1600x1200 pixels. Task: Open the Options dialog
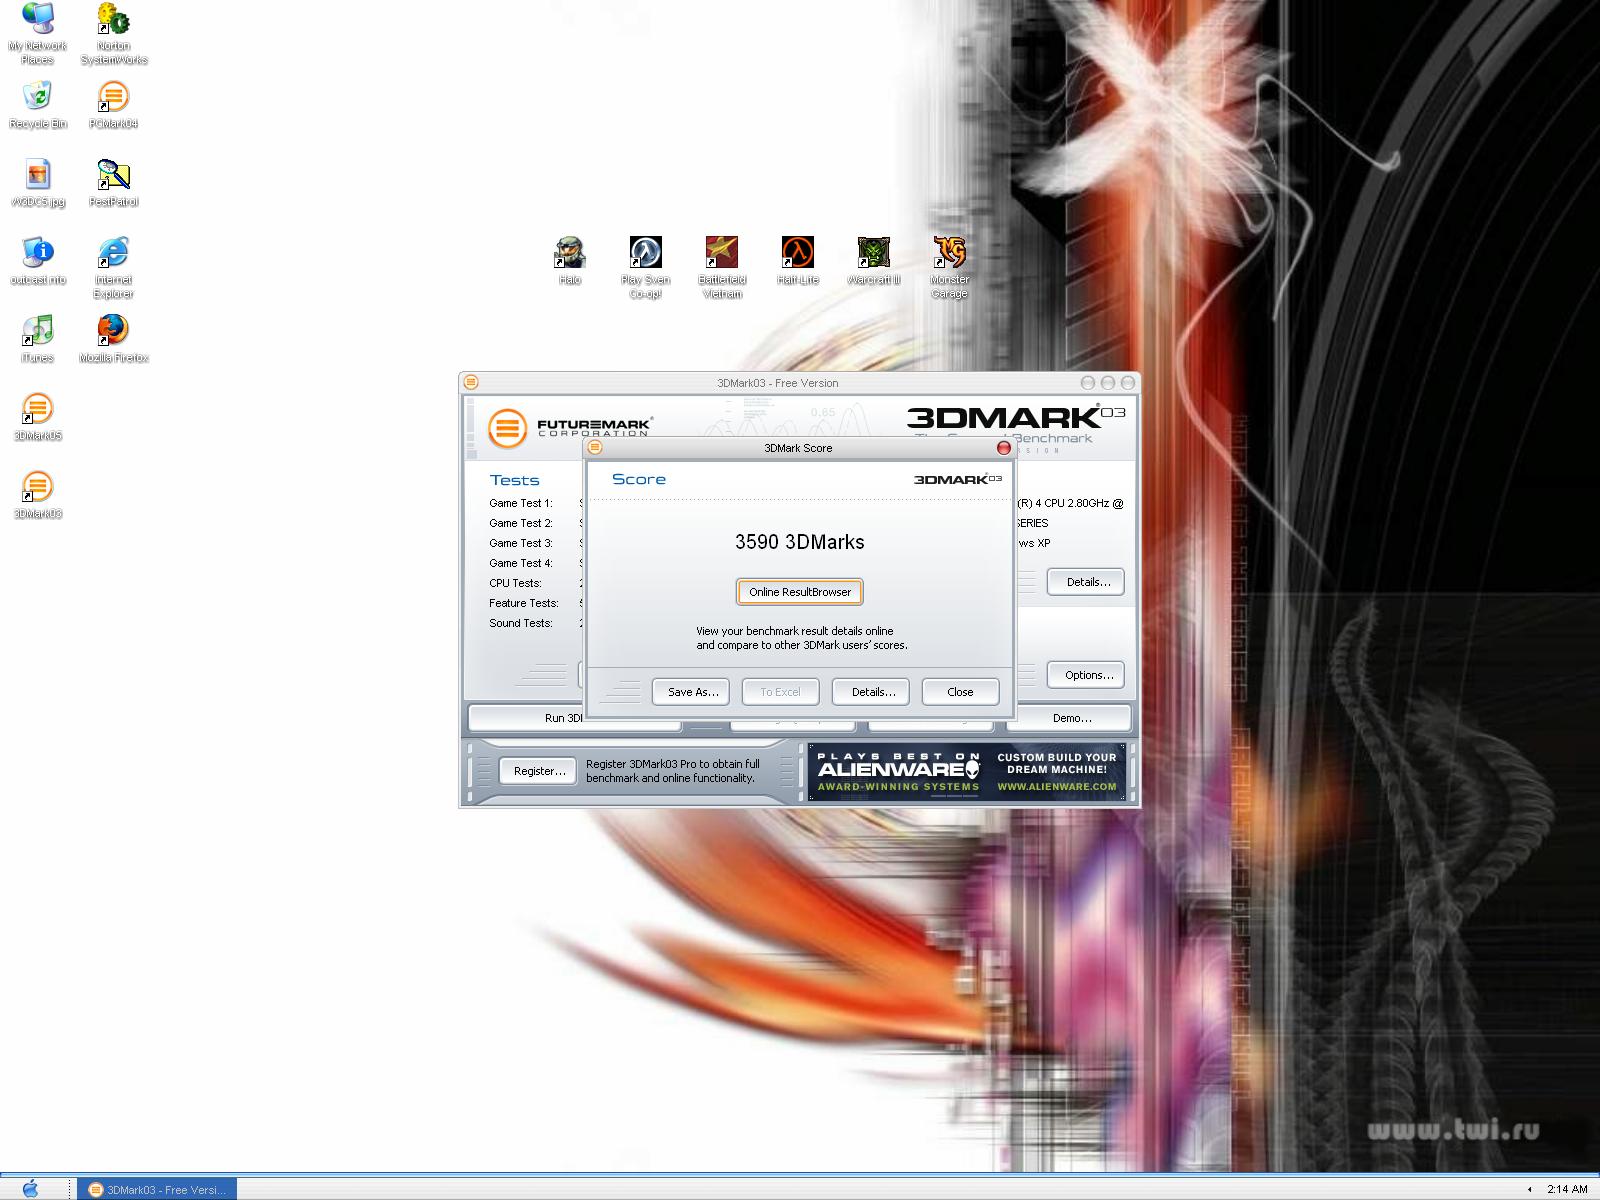[x=1085, y=675]
